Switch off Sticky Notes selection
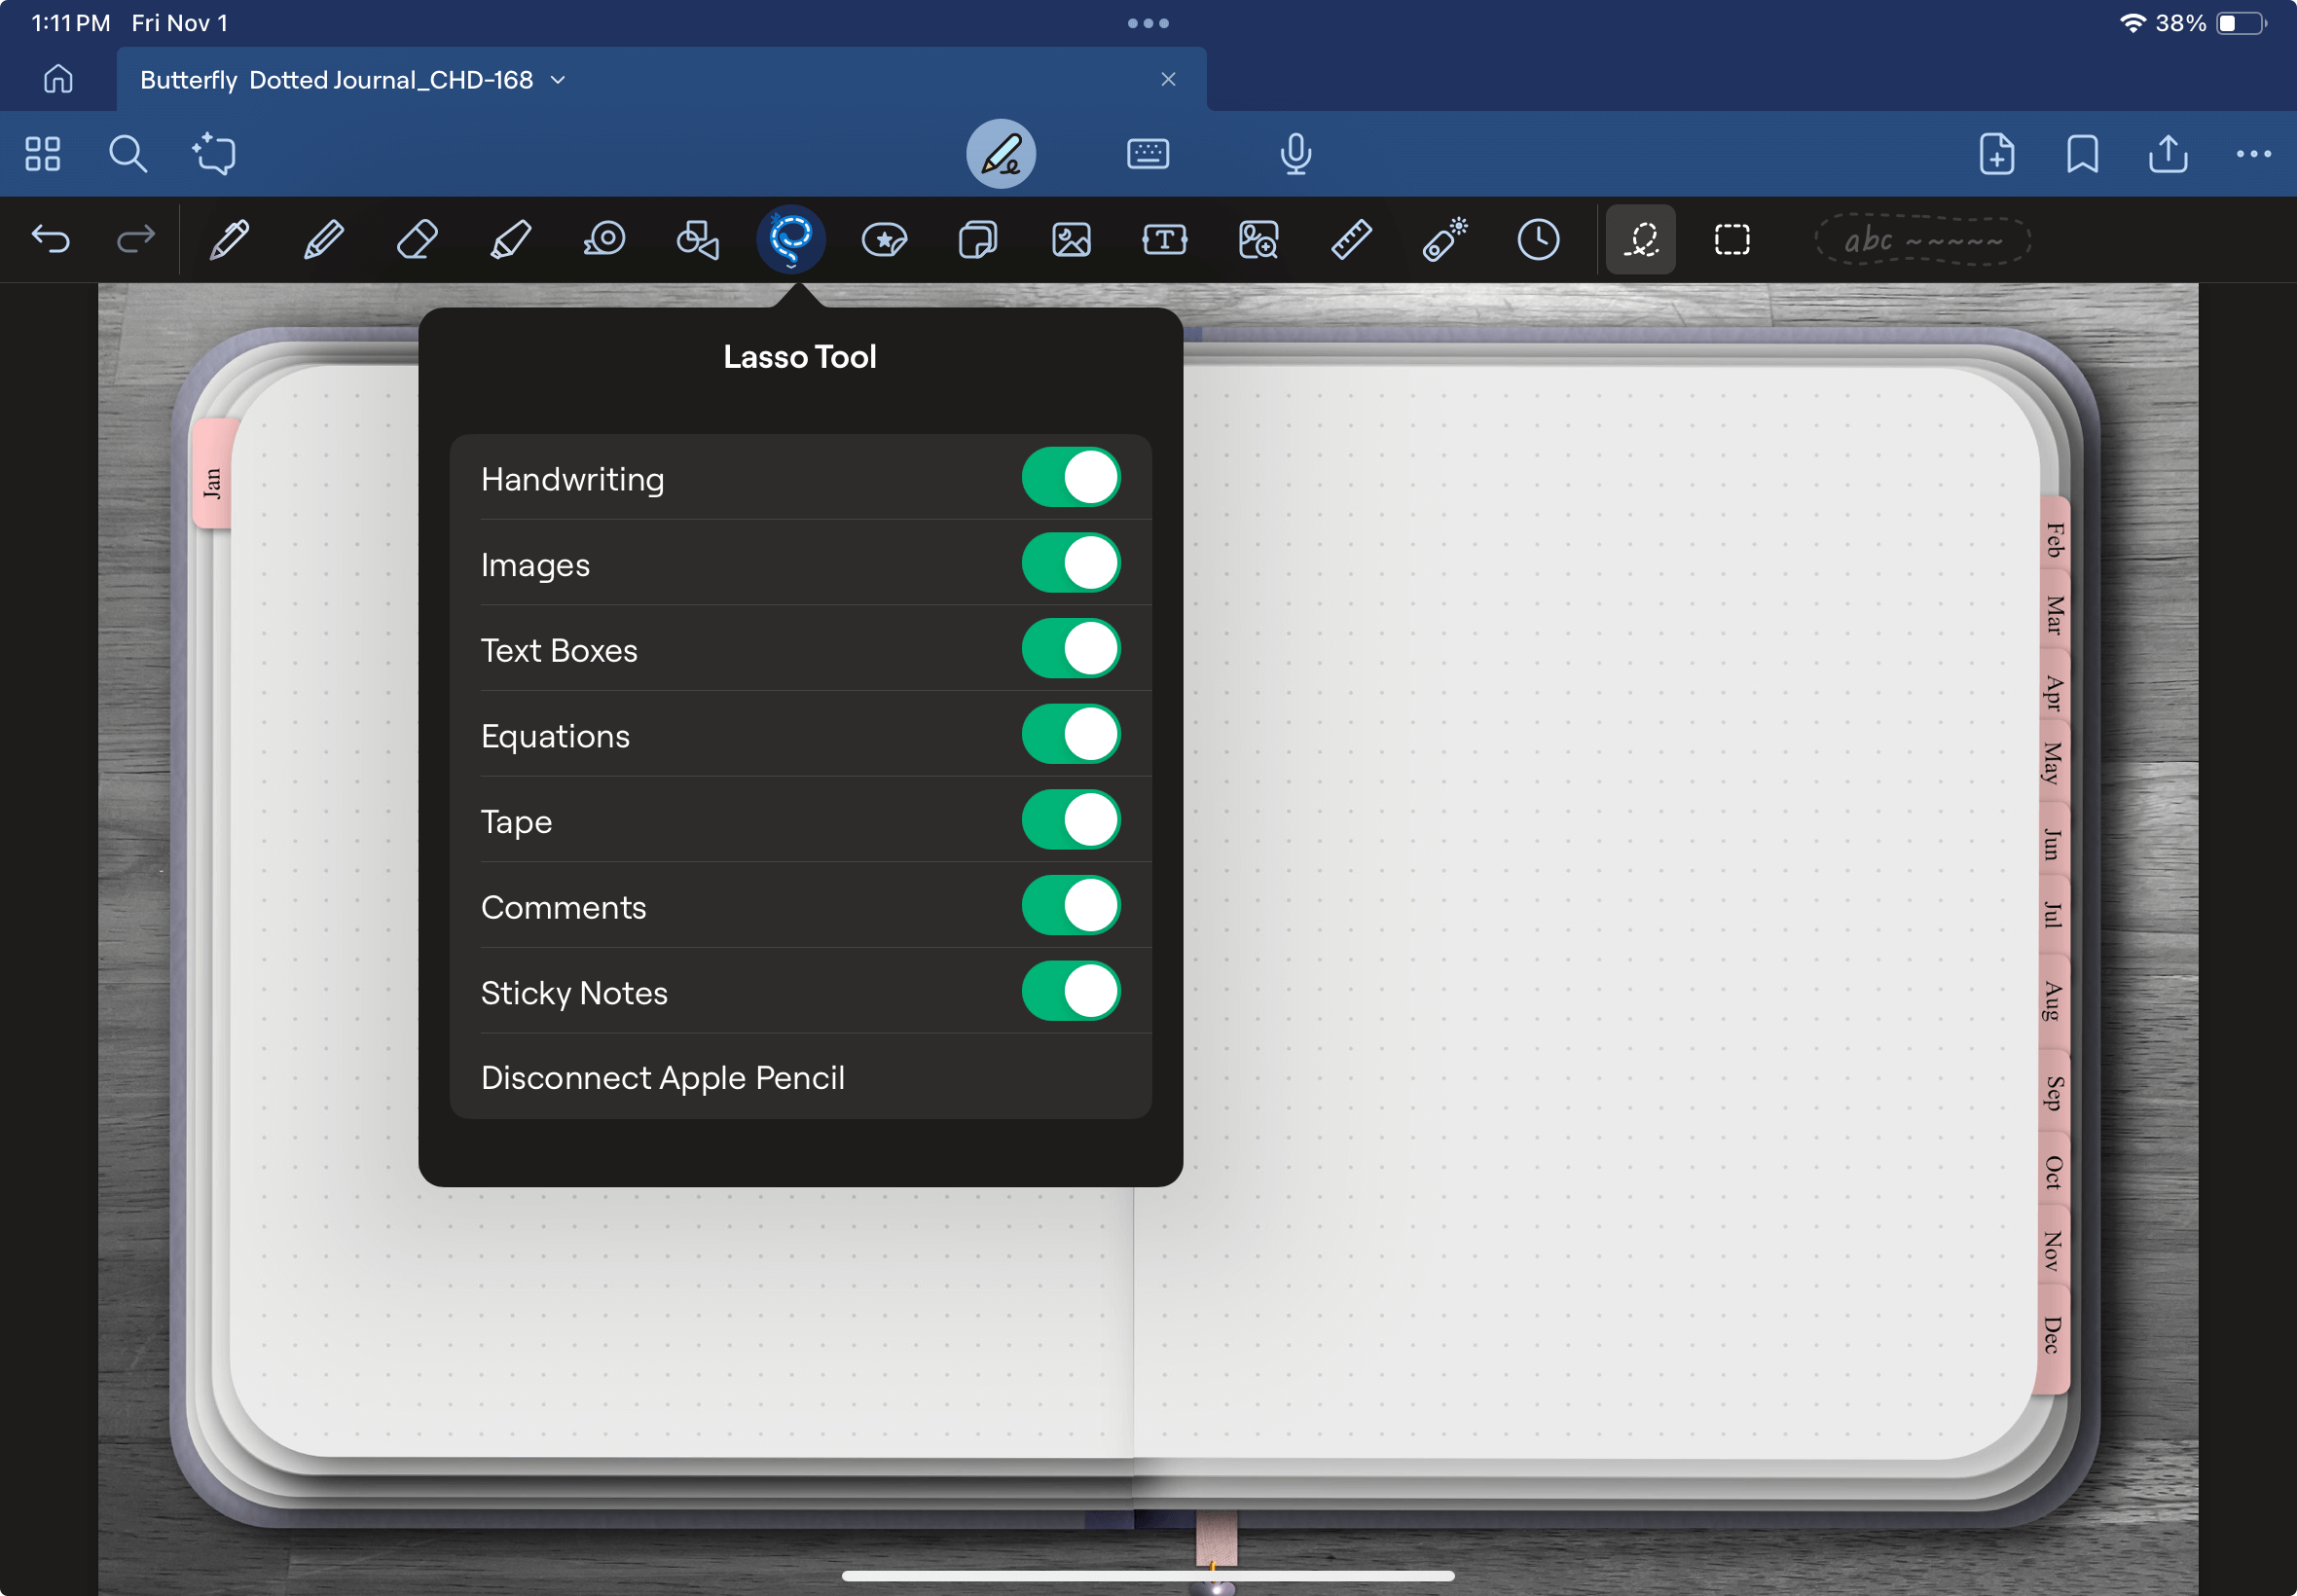2297x1596 pixels. click(x=1070, y=991)
